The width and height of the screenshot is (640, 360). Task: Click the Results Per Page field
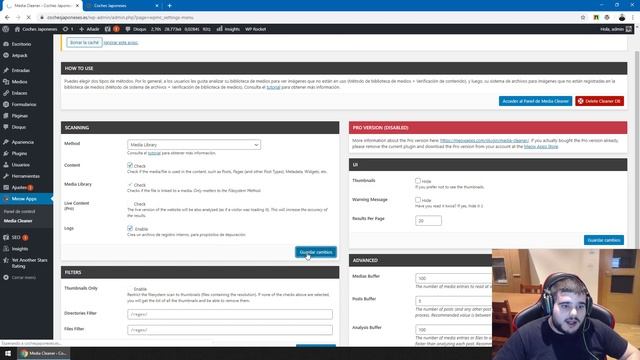(x=428, y=220)
